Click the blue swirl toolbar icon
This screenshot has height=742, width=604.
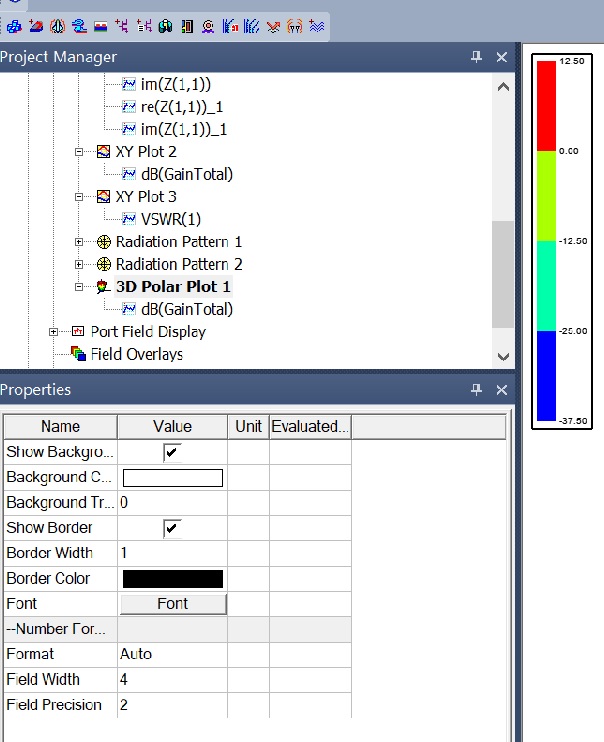[79, 26]
